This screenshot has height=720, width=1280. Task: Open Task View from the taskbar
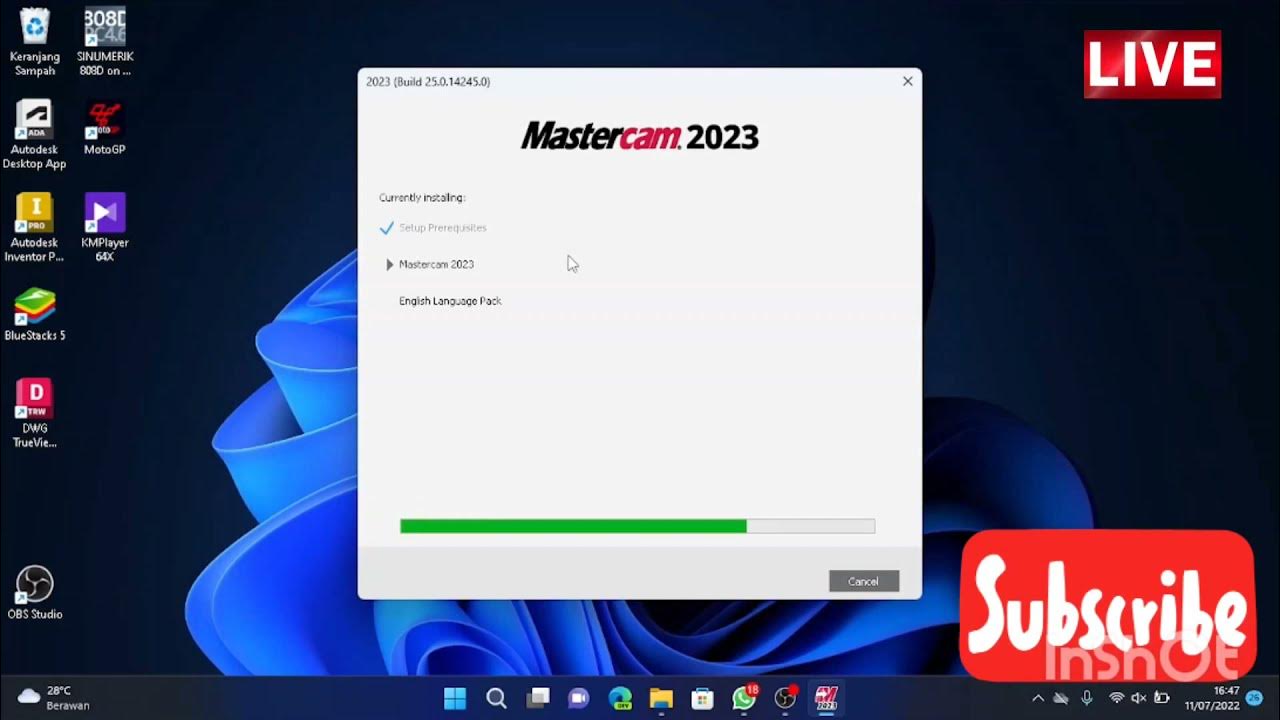(x=538, y=697)
